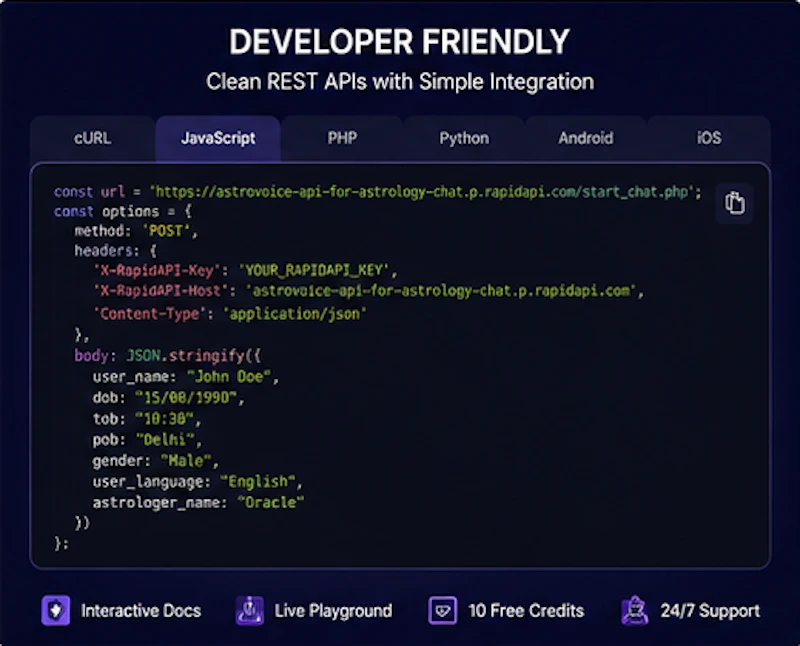
Task: Click the Interactive Docs shield icon
Action: [56, 610]
